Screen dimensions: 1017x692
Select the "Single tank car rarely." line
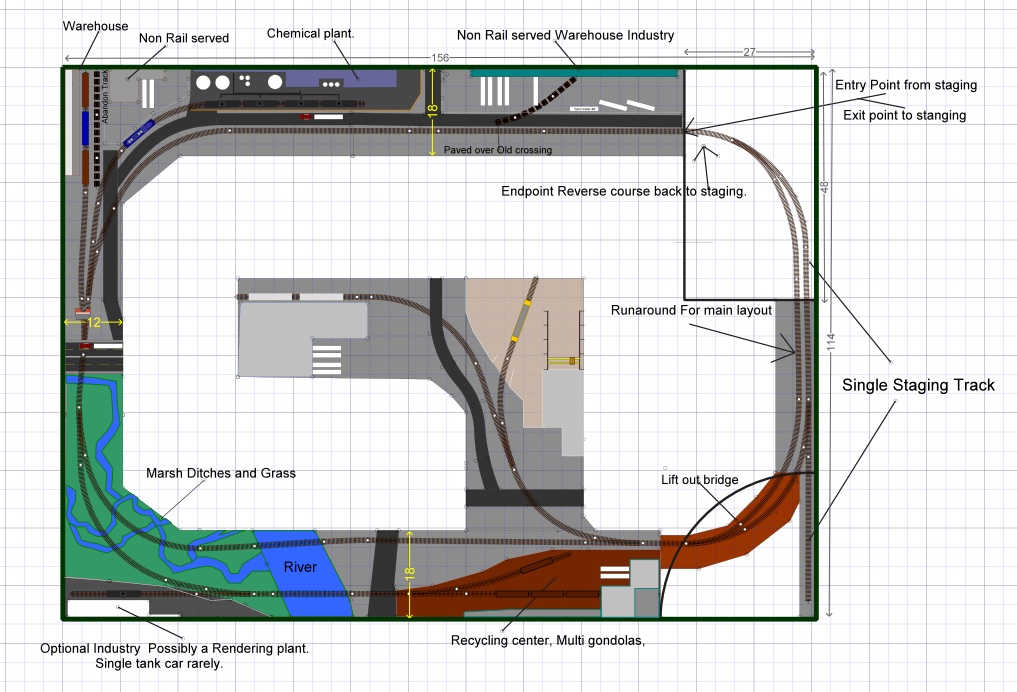159,663
